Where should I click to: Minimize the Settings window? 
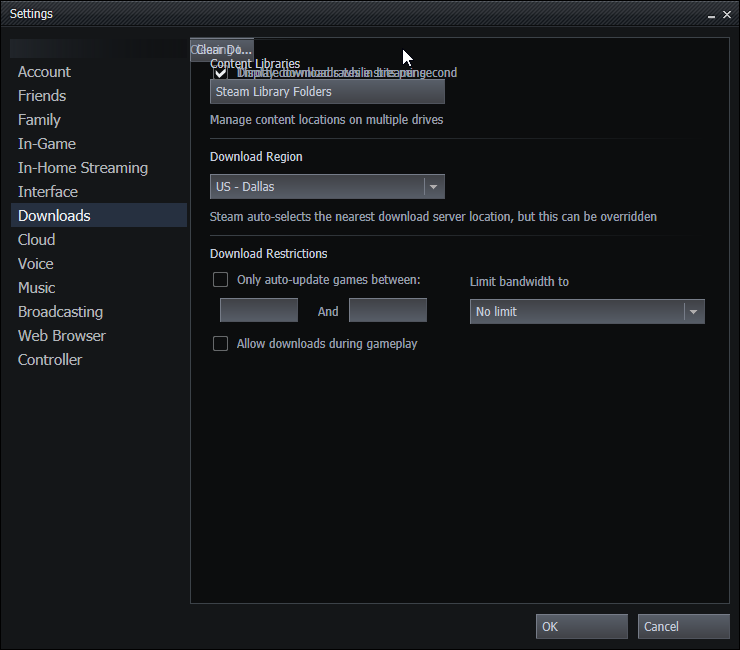pos(711,15)
